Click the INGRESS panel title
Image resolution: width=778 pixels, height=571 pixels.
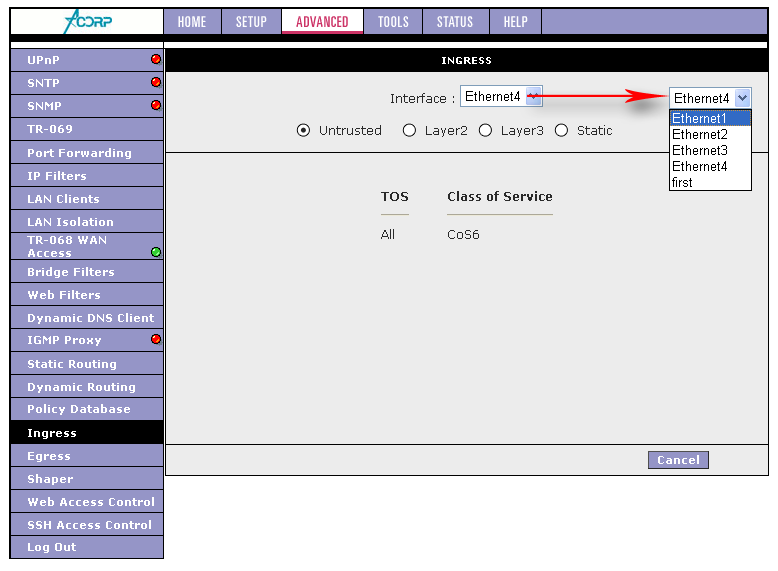pyautogui.click(x=466, y=61)
